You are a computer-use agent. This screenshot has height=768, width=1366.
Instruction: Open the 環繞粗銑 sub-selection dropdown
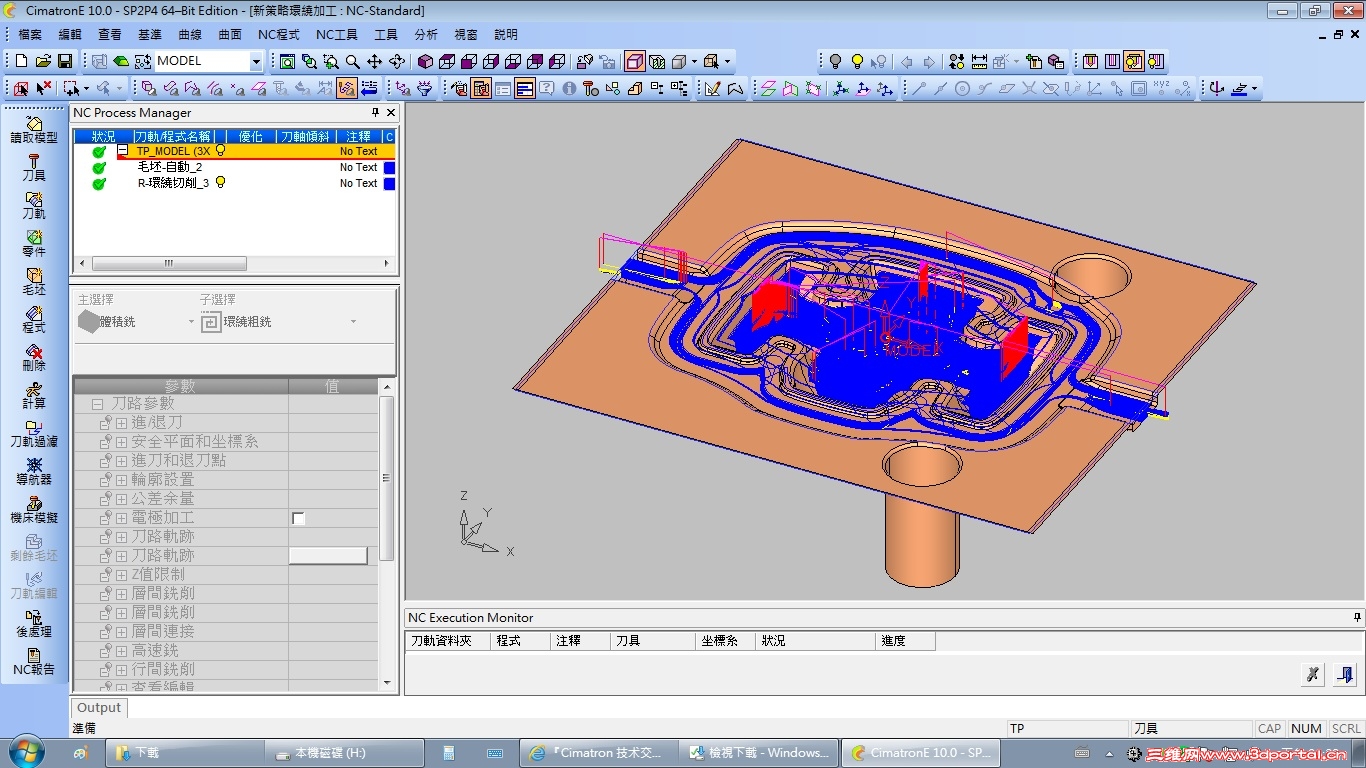point(353,322)
